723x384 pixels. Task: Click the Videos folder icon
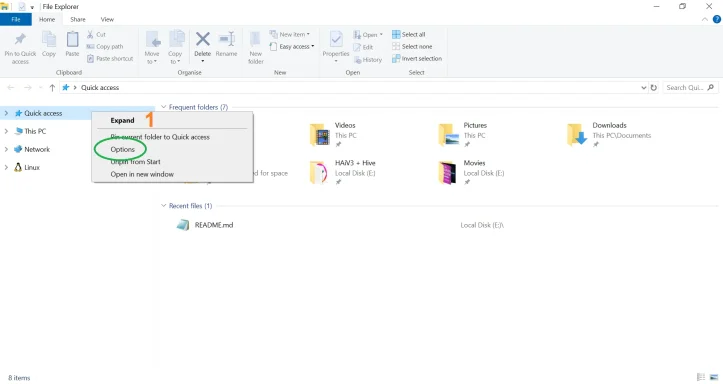319,135
